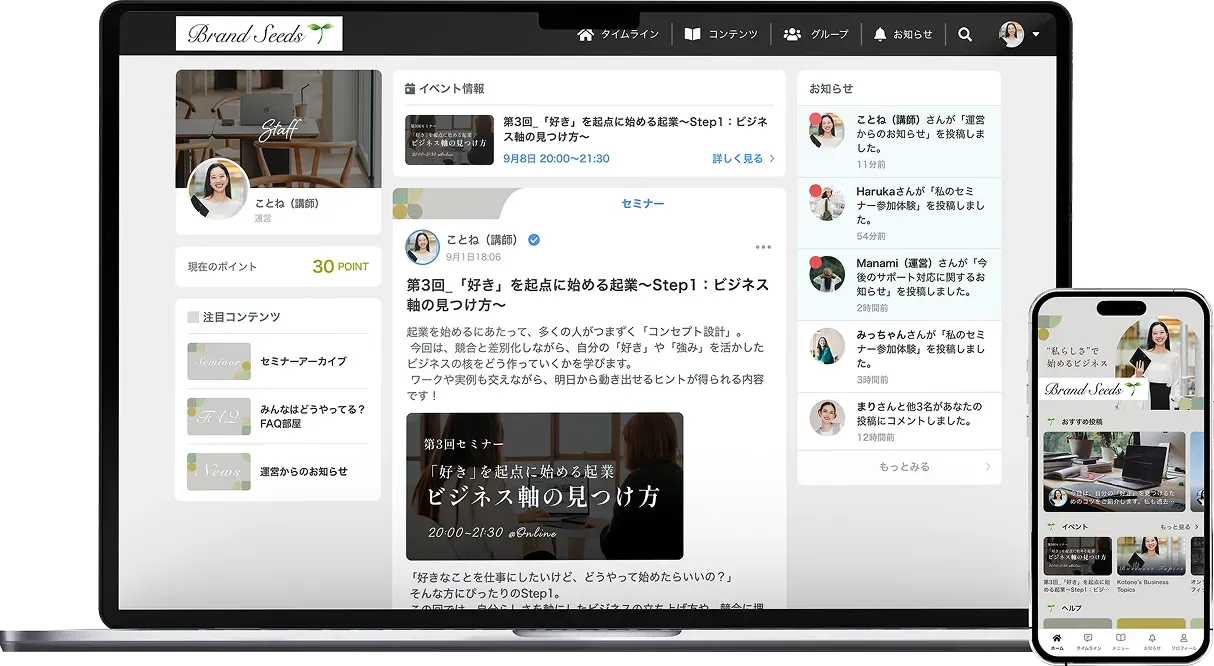This screenshot has width=1214, height=666.
Task: Click the イベント情報 calendar icon
Action: click(410, 89)
